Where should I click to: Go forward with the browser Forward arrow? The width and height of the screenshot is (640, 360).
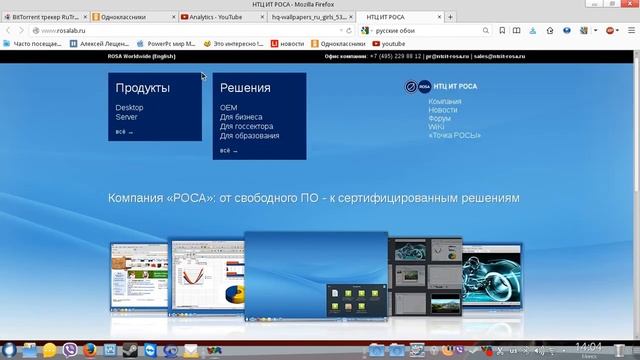(x=21, y=31)
